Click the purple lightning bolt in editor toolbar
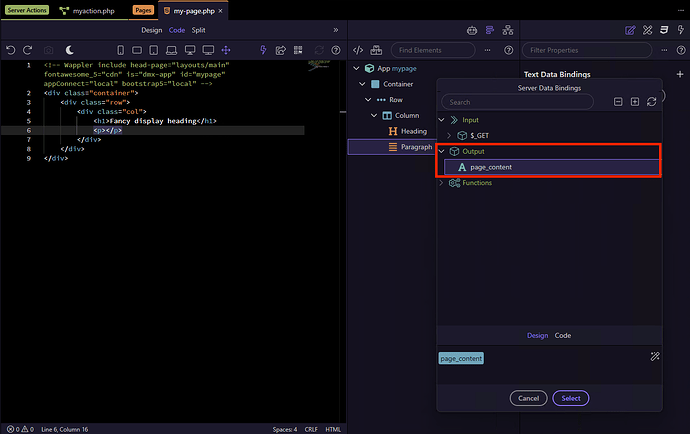 coord(263,50)
